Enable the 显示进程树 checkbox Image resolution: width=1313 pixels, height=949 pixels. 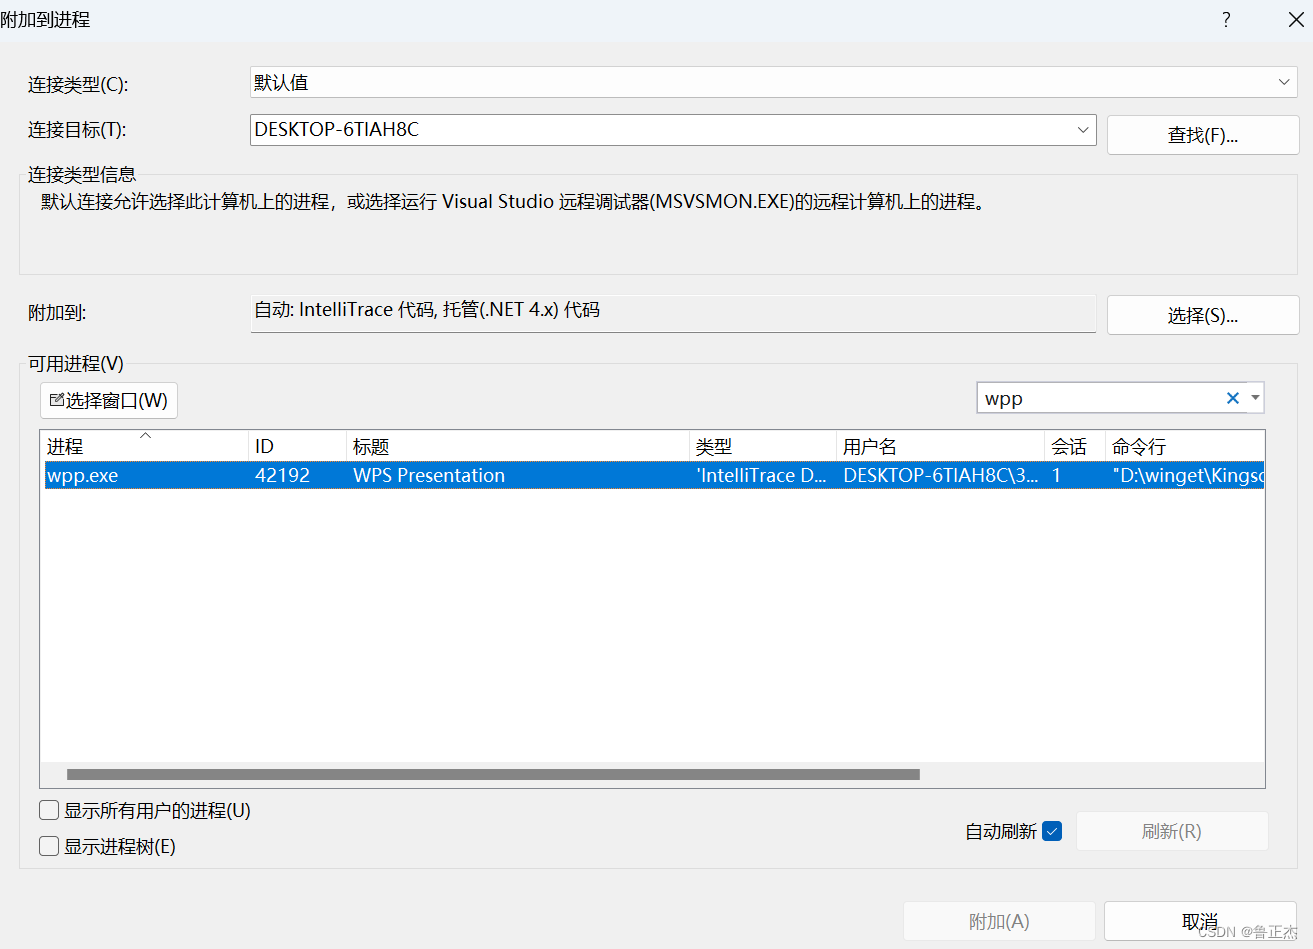(48, 845)
